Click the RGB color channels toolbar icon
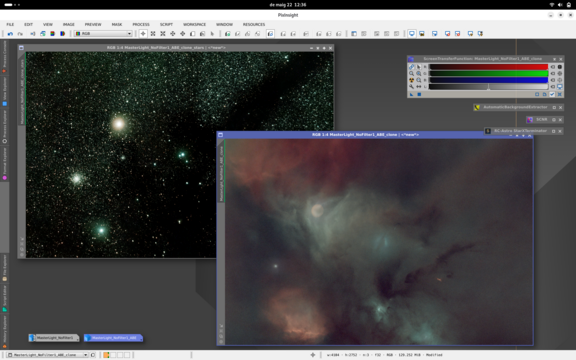Viewport: 576px width, 360px height. (53, 34)
